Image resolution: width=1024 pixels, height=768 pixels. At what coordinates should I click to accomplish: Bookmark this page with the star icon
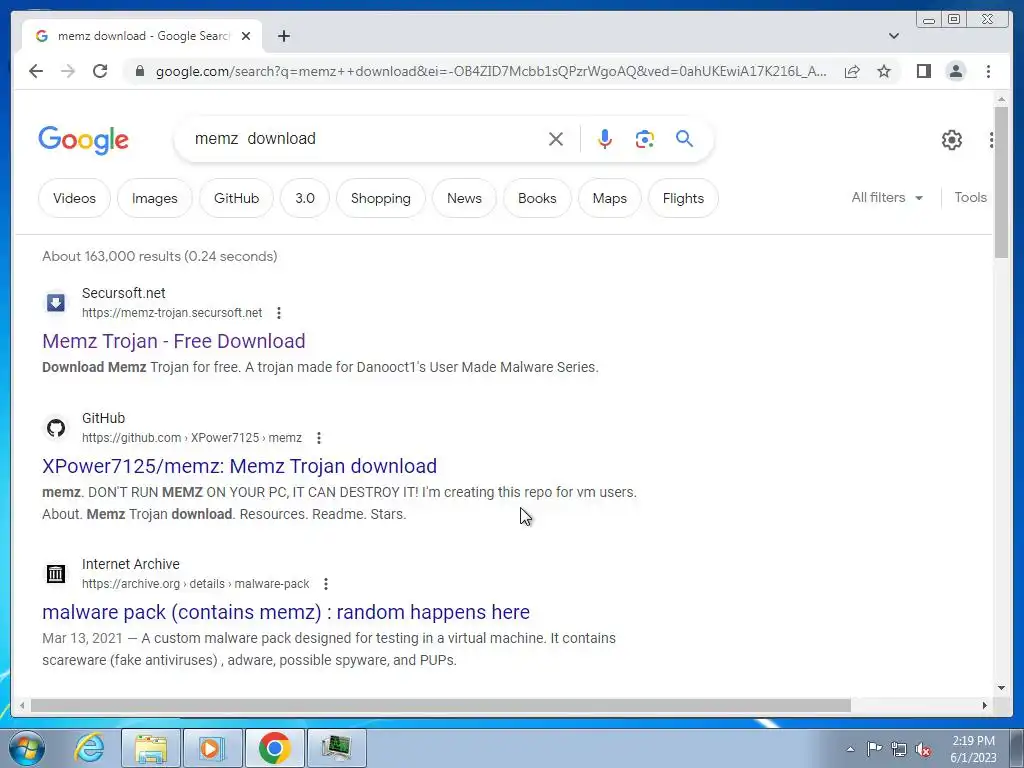[x=884, y=71]
